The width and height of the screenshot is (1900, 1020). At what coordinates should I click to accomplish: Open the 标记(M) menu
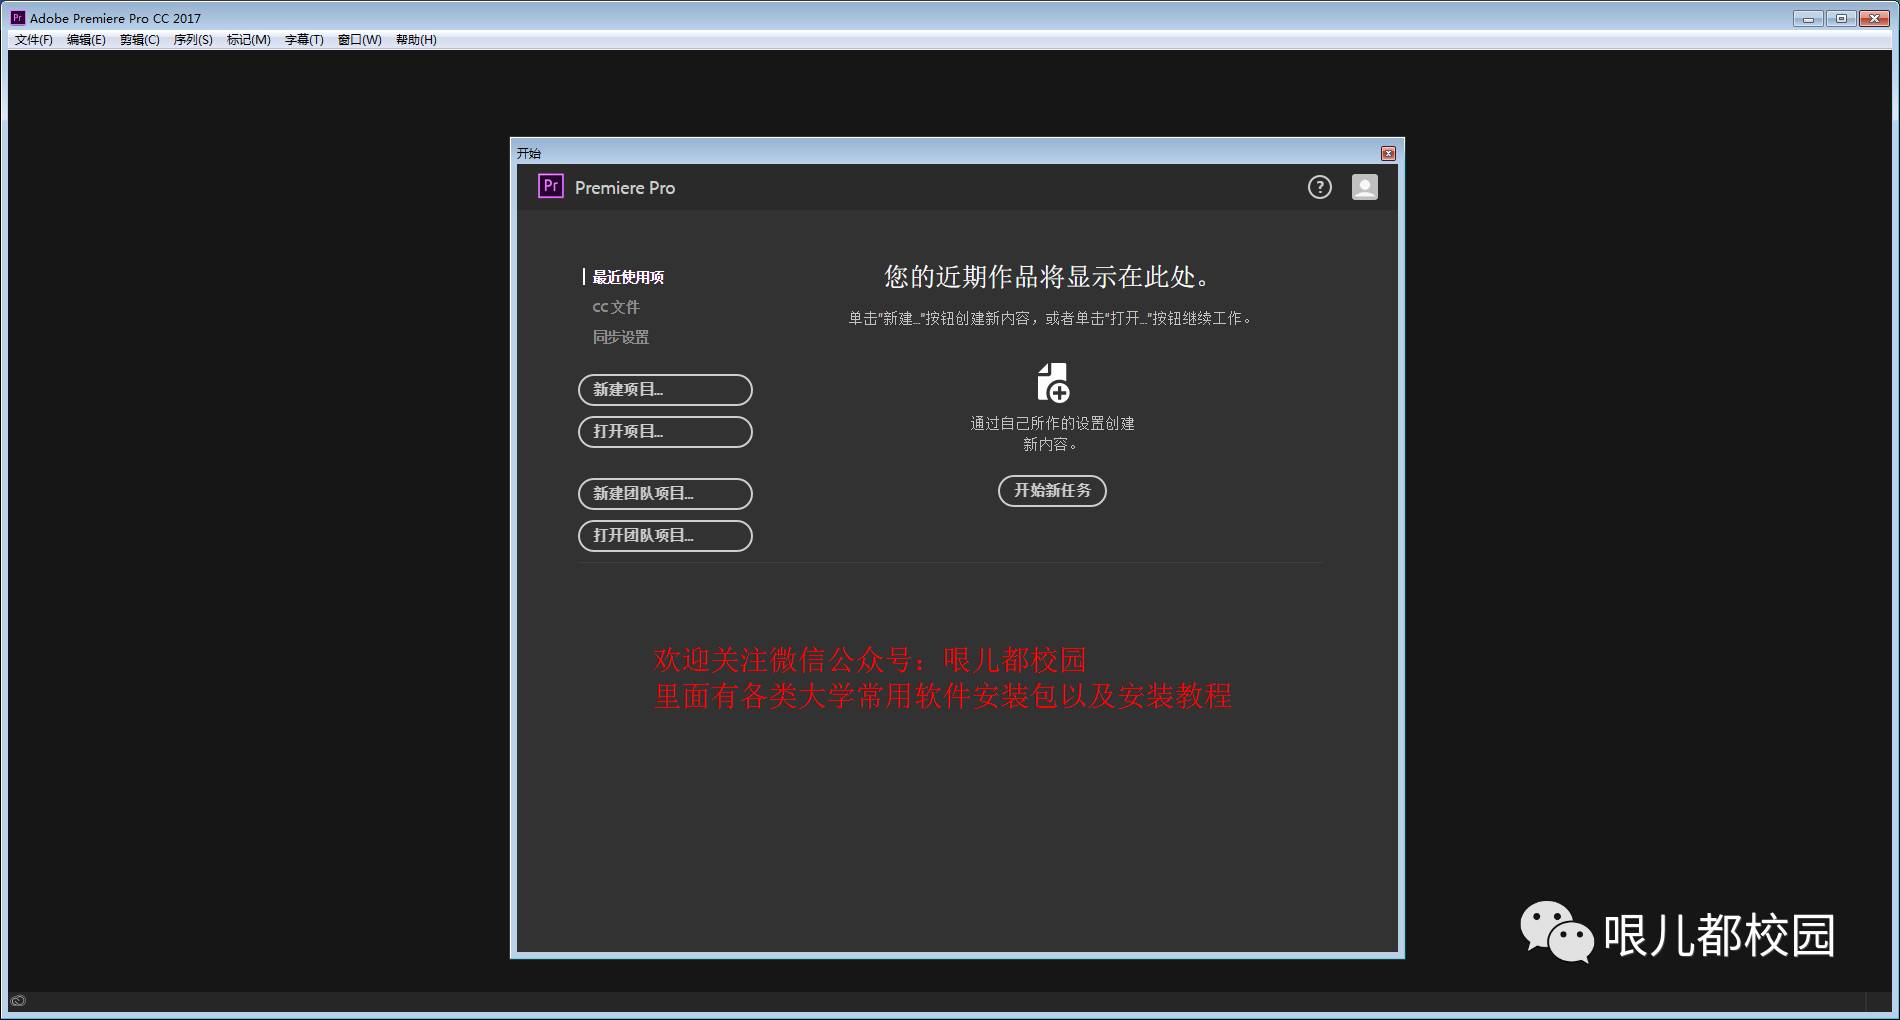[249, 40]
